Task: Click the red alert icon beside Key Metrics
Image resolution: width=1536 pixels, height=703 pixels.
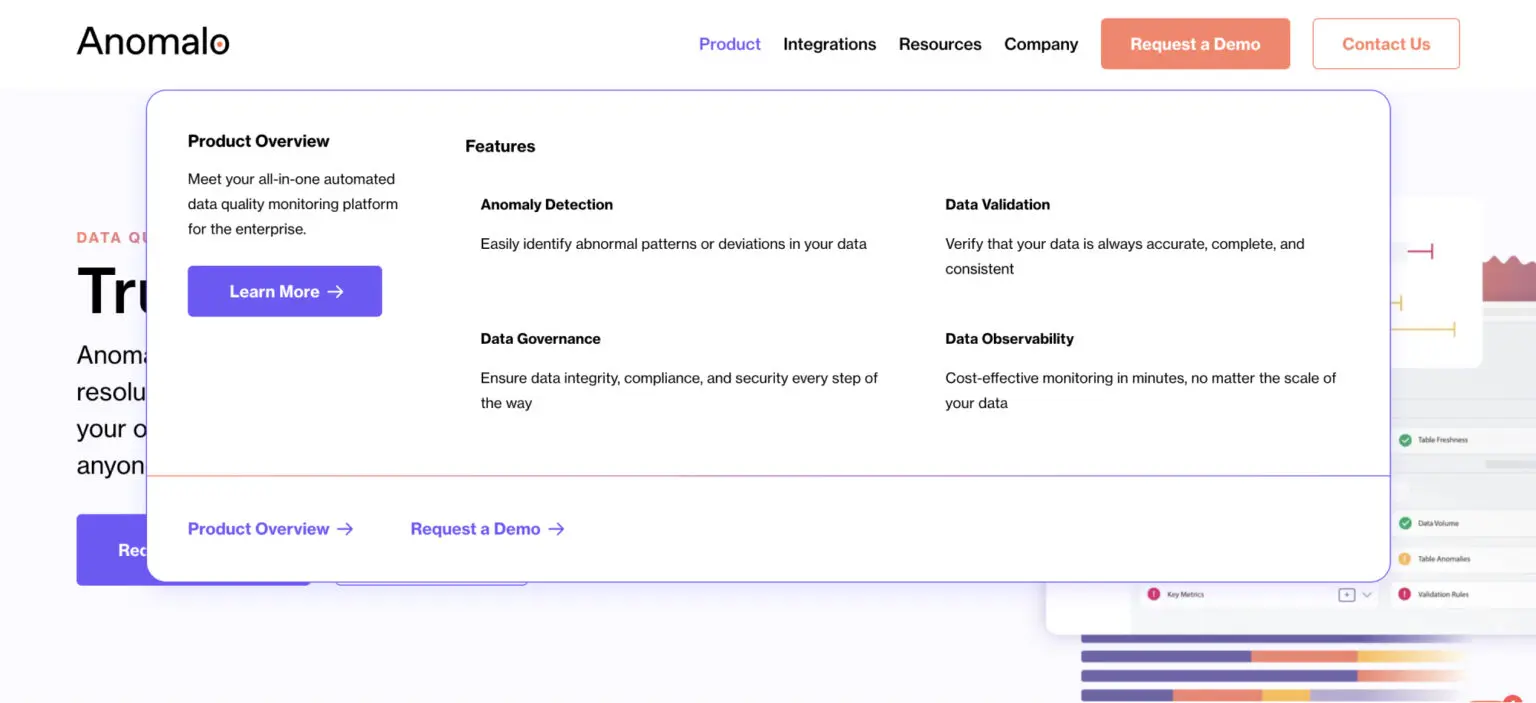Action: [1153, 594]
